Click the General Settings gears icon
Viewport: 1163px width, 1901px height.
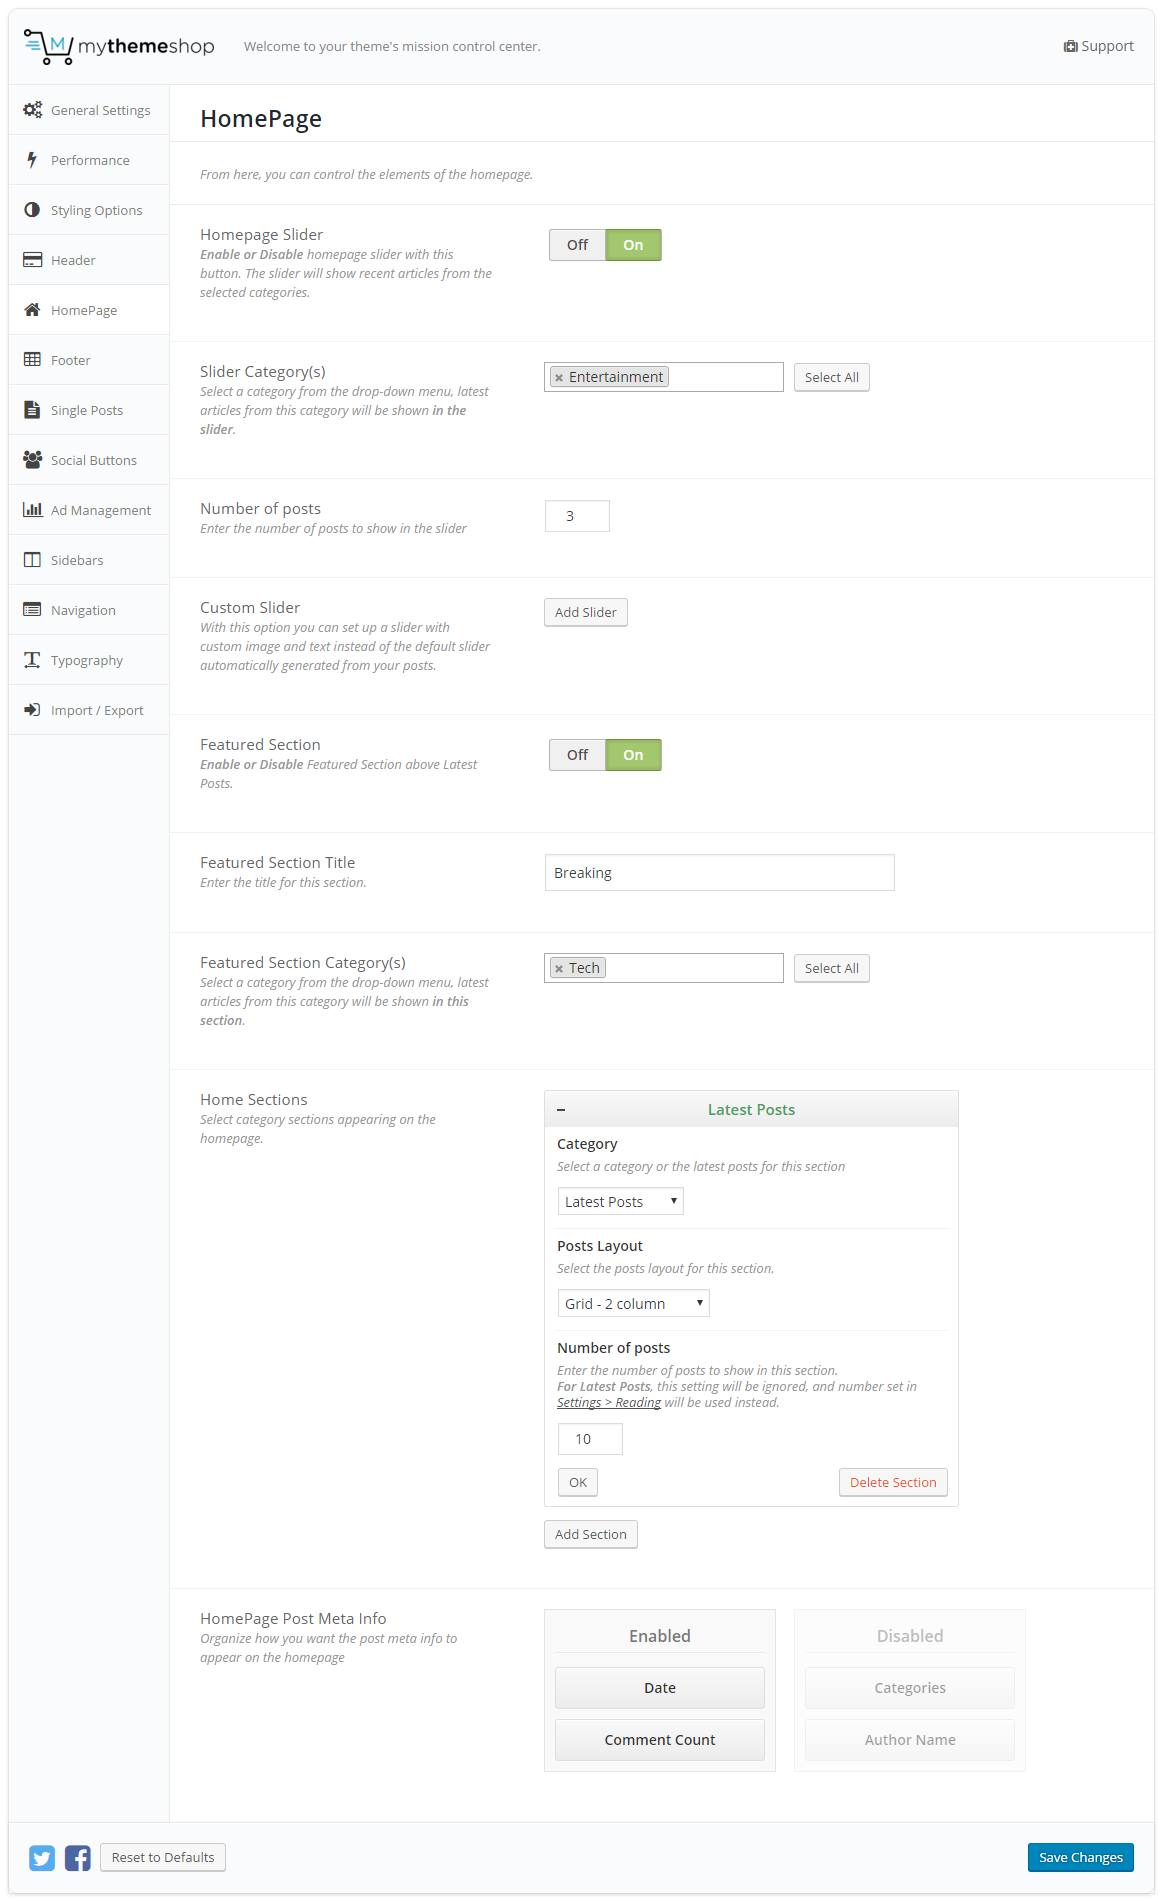[33, 110]
